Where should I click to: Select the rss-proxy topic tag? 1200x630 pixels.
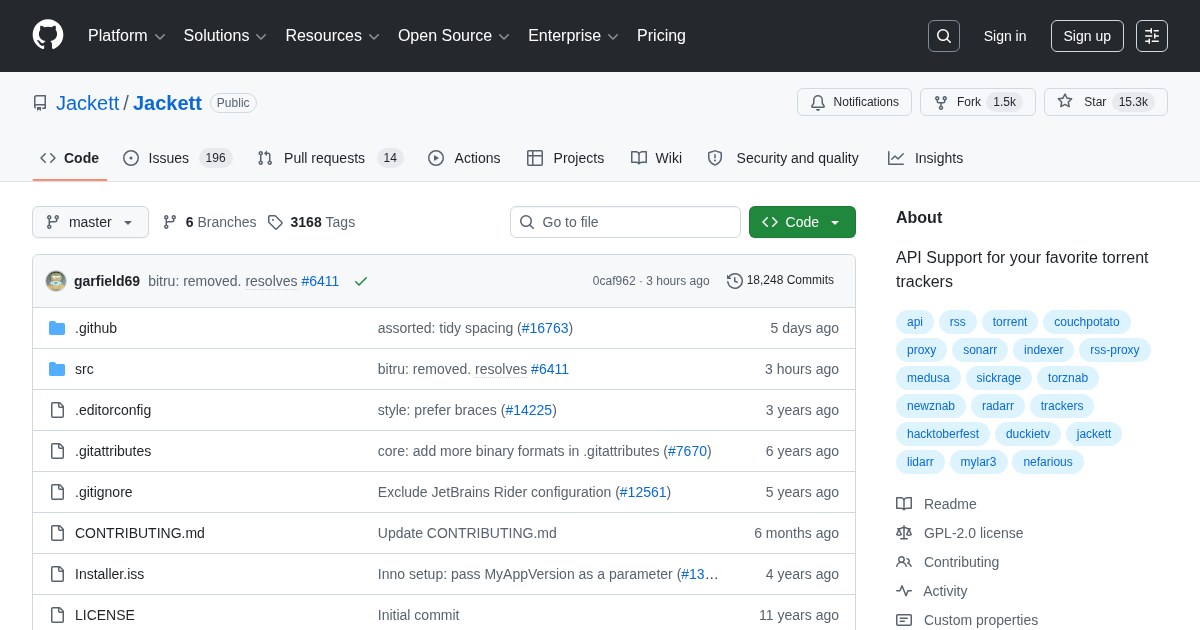1115,350
